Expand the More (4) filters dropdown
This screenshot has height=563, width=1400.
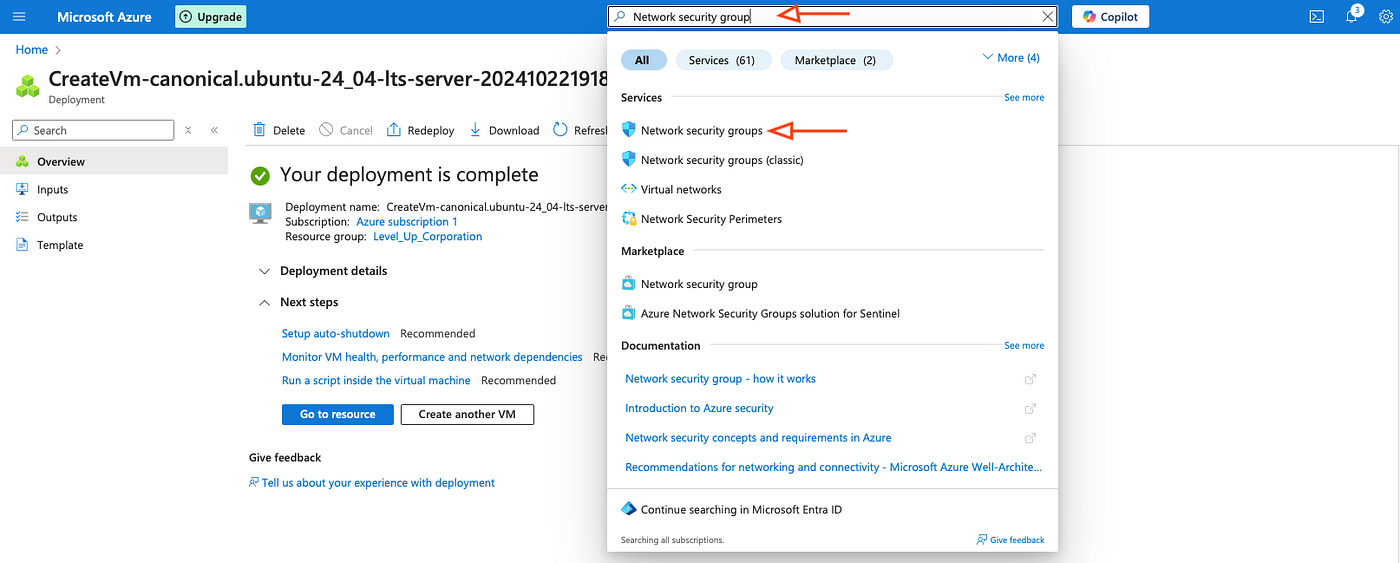click(1011, 58)
